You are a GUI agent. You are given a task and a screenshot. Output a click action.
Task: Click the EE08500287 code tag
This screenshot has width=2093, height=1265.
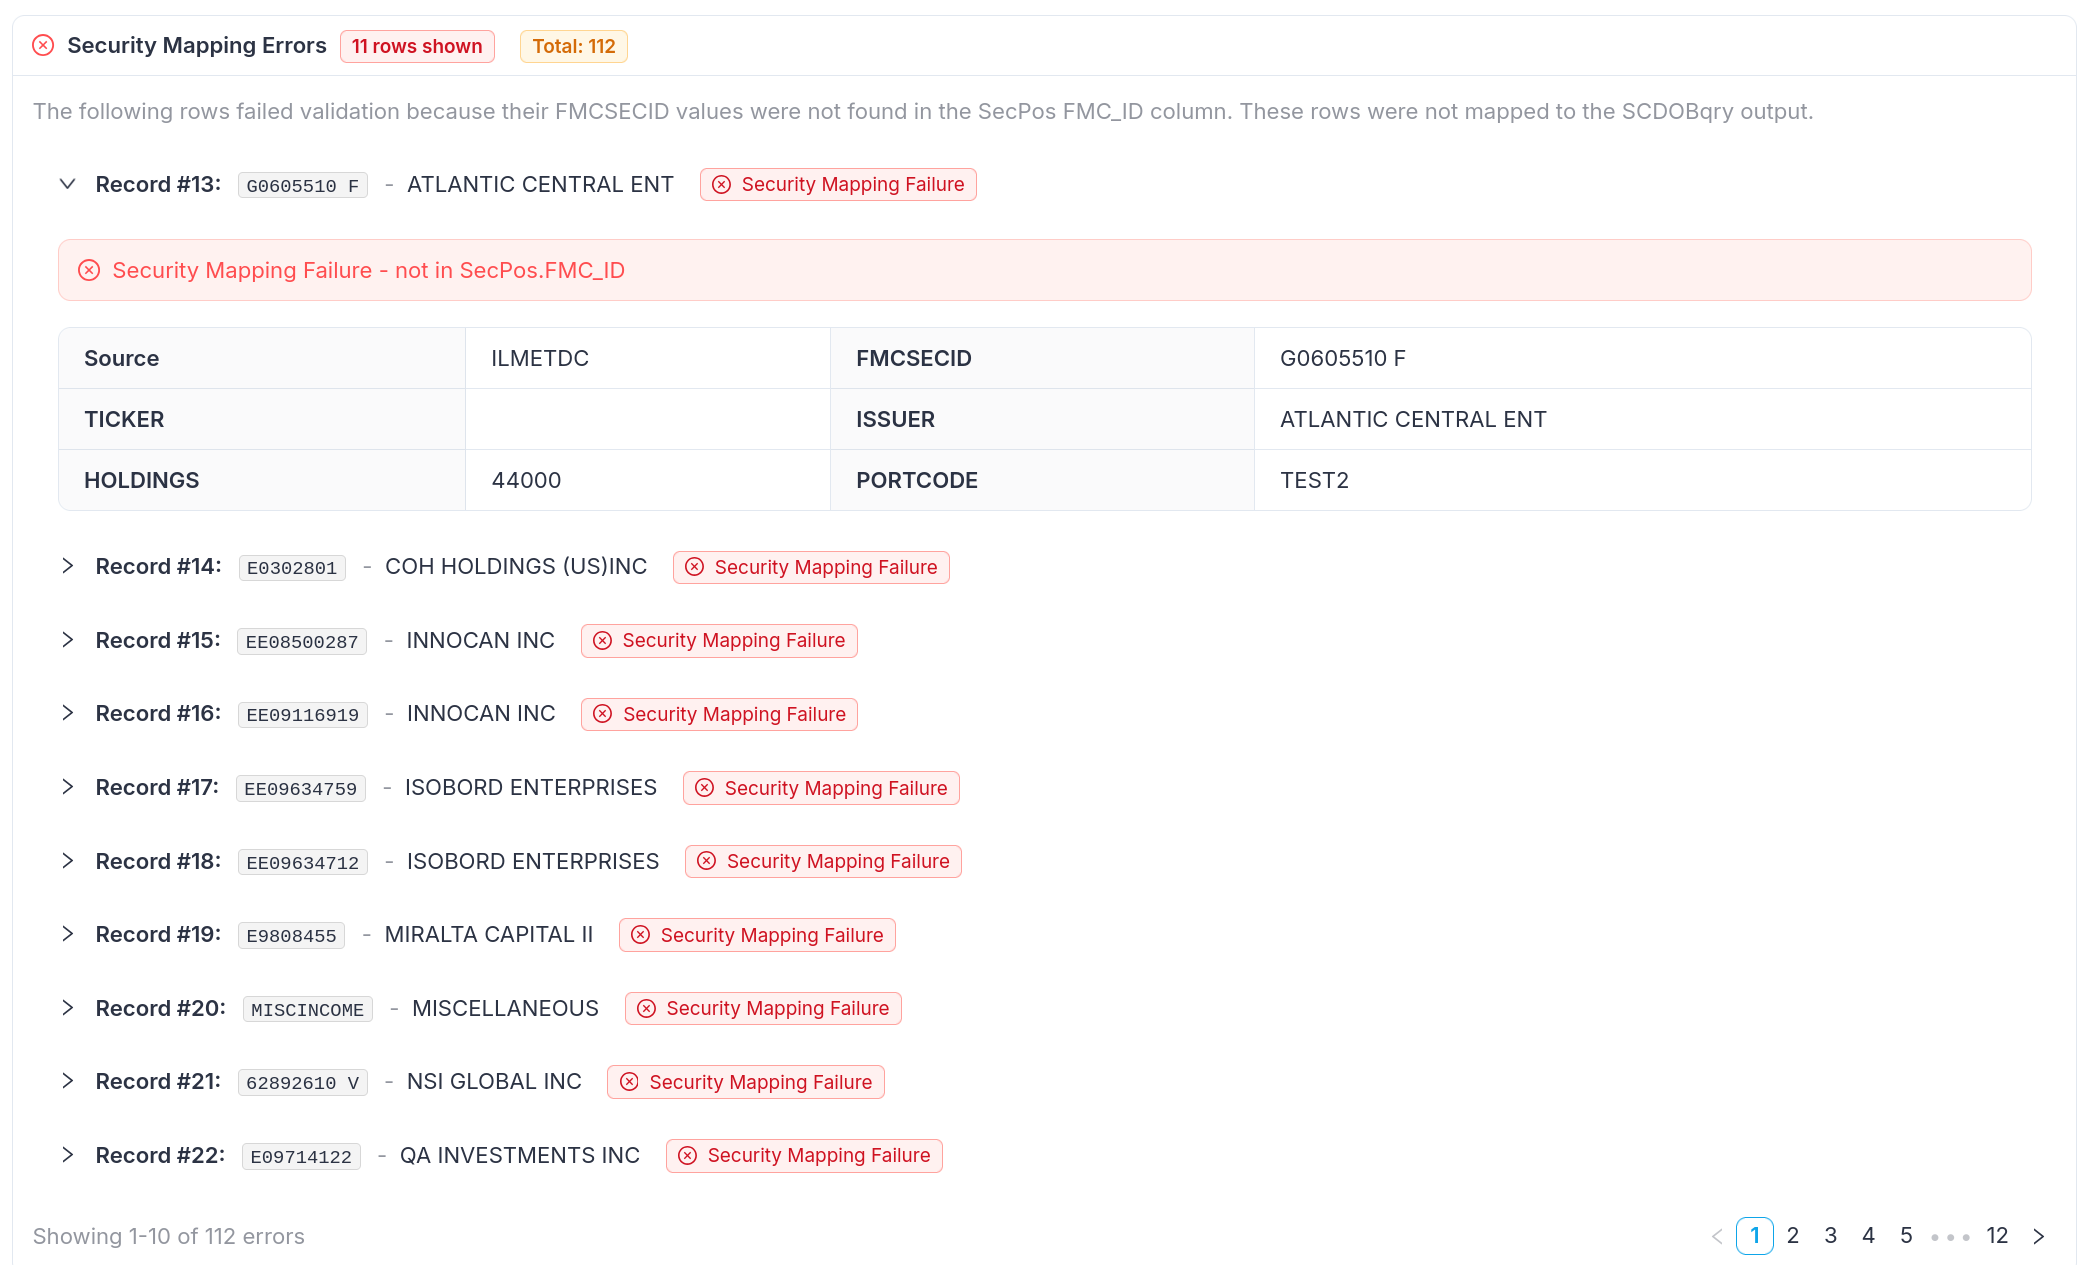pos(302,641)
